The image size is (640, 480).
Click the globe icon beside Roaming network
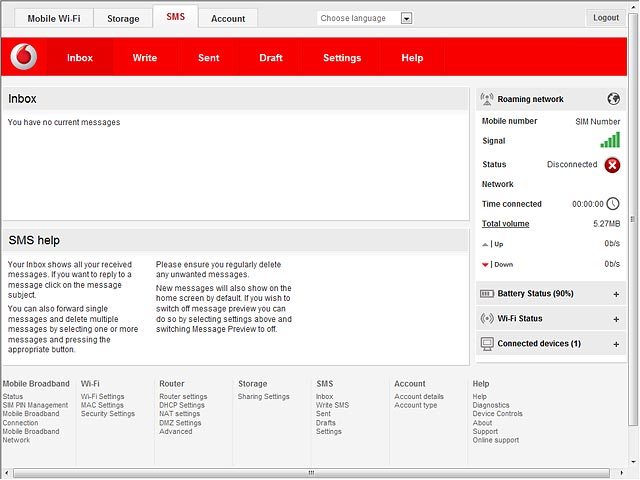point(613,99)
